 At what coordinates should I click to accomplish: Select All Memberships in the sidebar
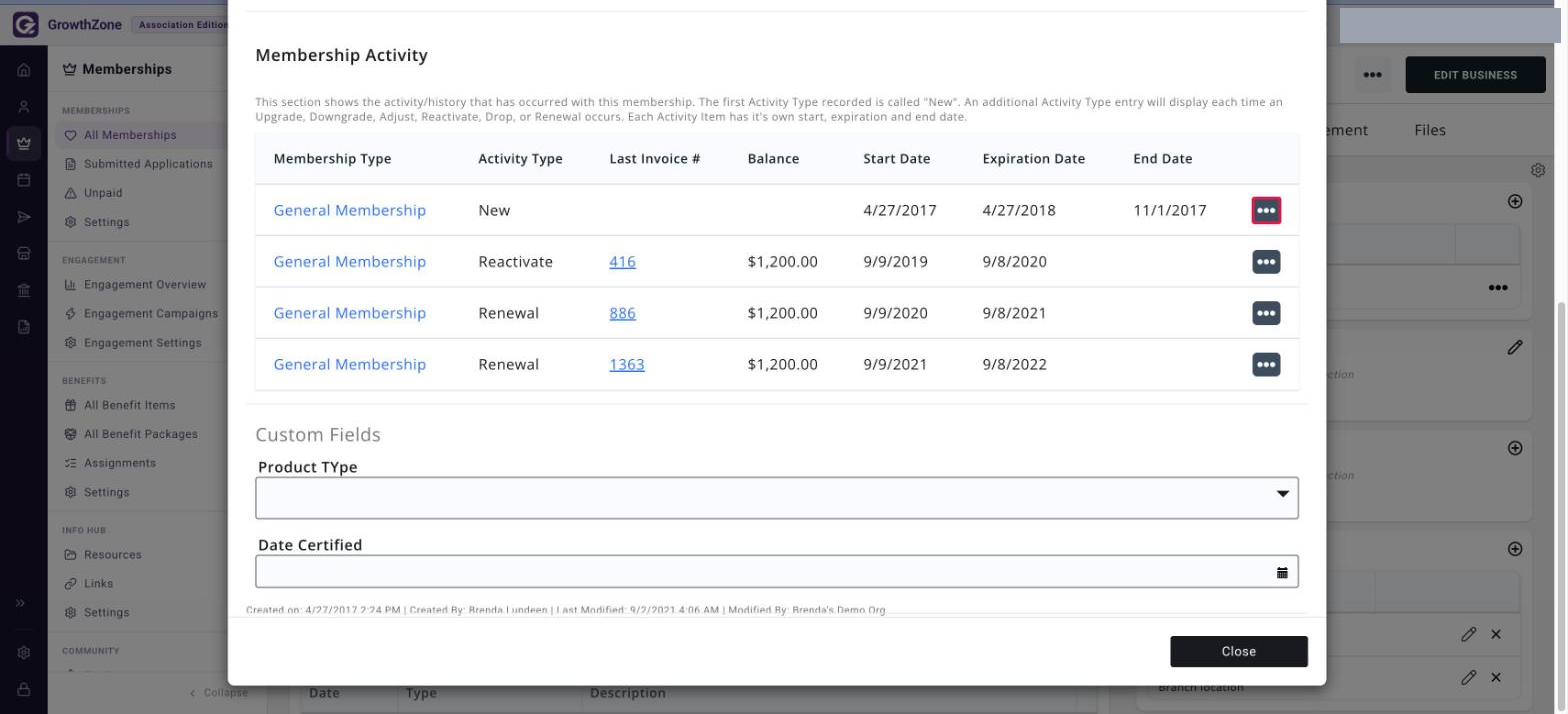coord(130,135)
